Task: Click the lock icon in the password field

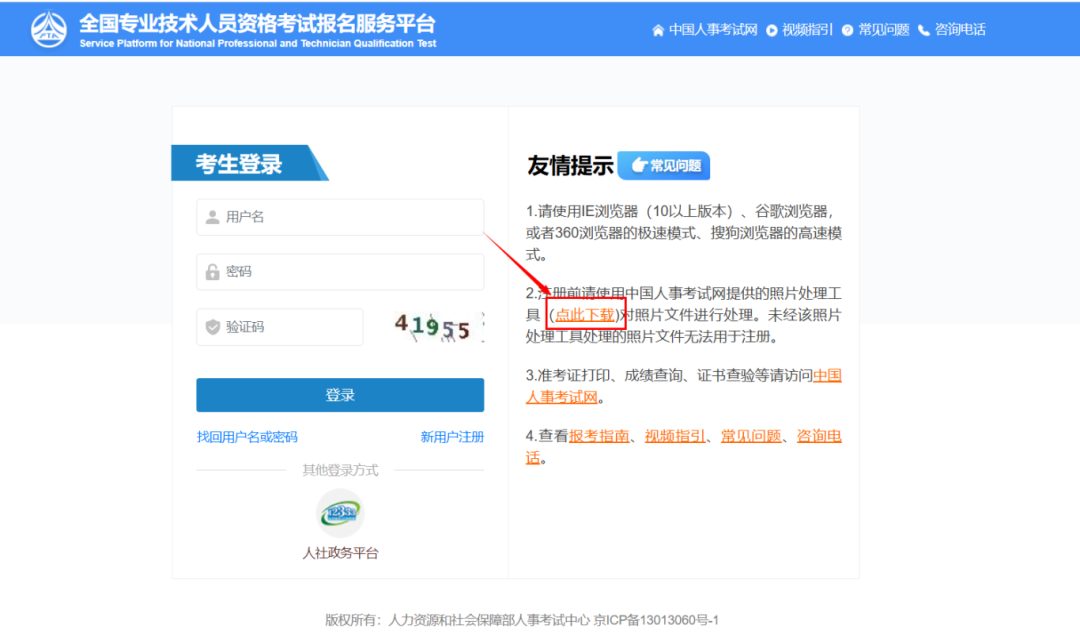Action: point(211,271)
